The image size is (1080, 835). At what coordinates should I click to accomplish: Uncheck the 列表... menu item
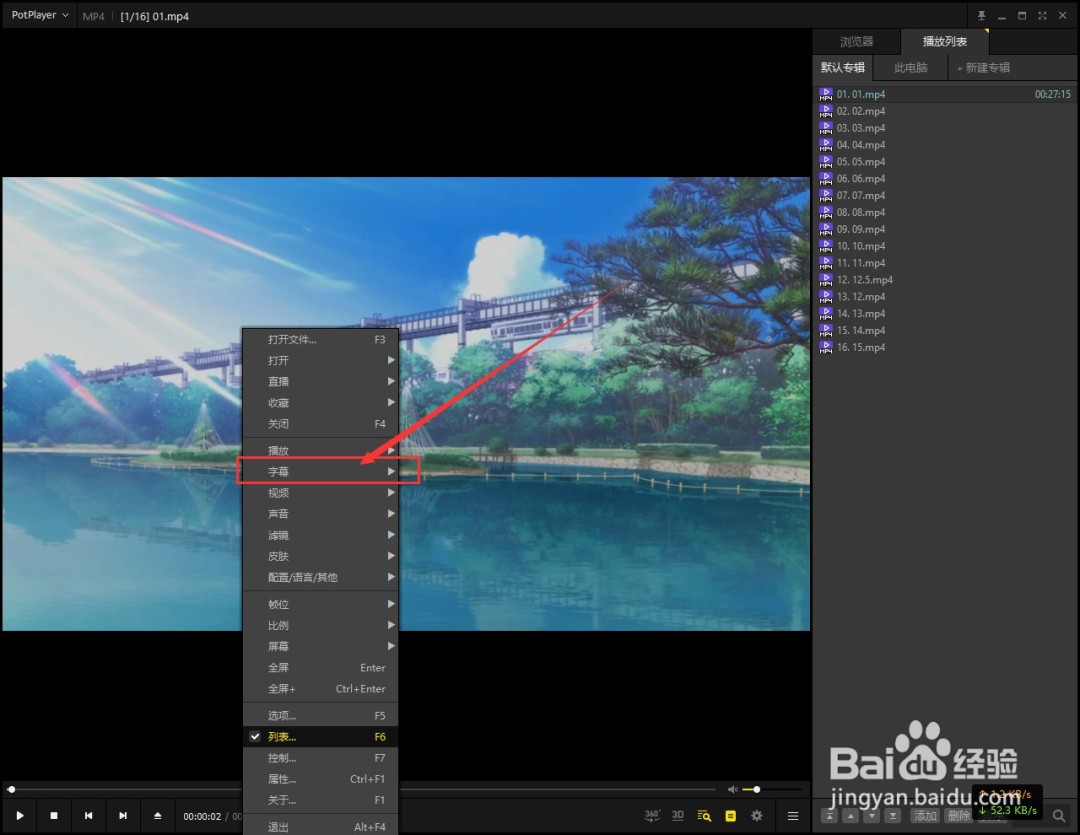(x=321, y=736)
